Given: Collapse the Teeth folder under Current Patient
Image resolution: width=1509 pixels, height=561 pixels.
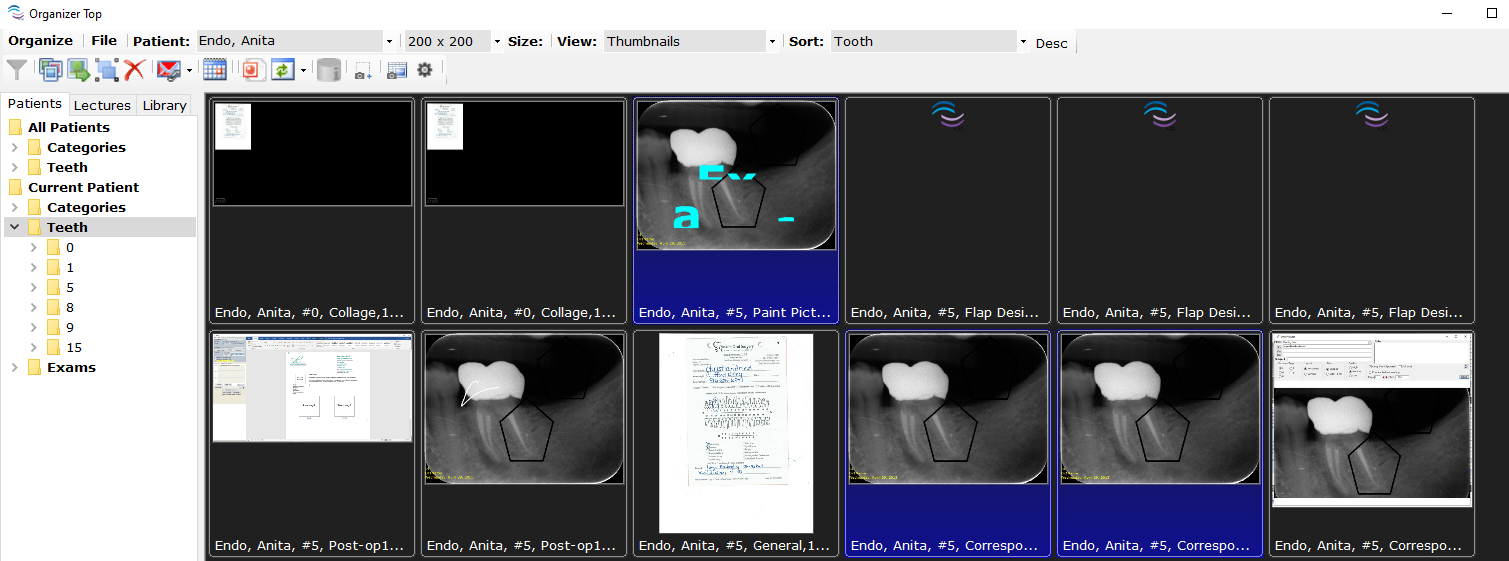Looking at the screenshot, I should pos(15,227).
